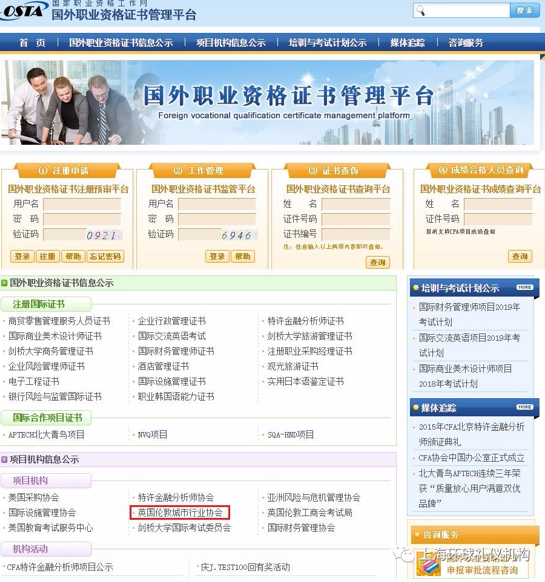The height and width of the screenshot is (582, 545).
Task: Click MORE icon beside 媒体追踪
Action: pyautogui.click(x=525, y=407)
